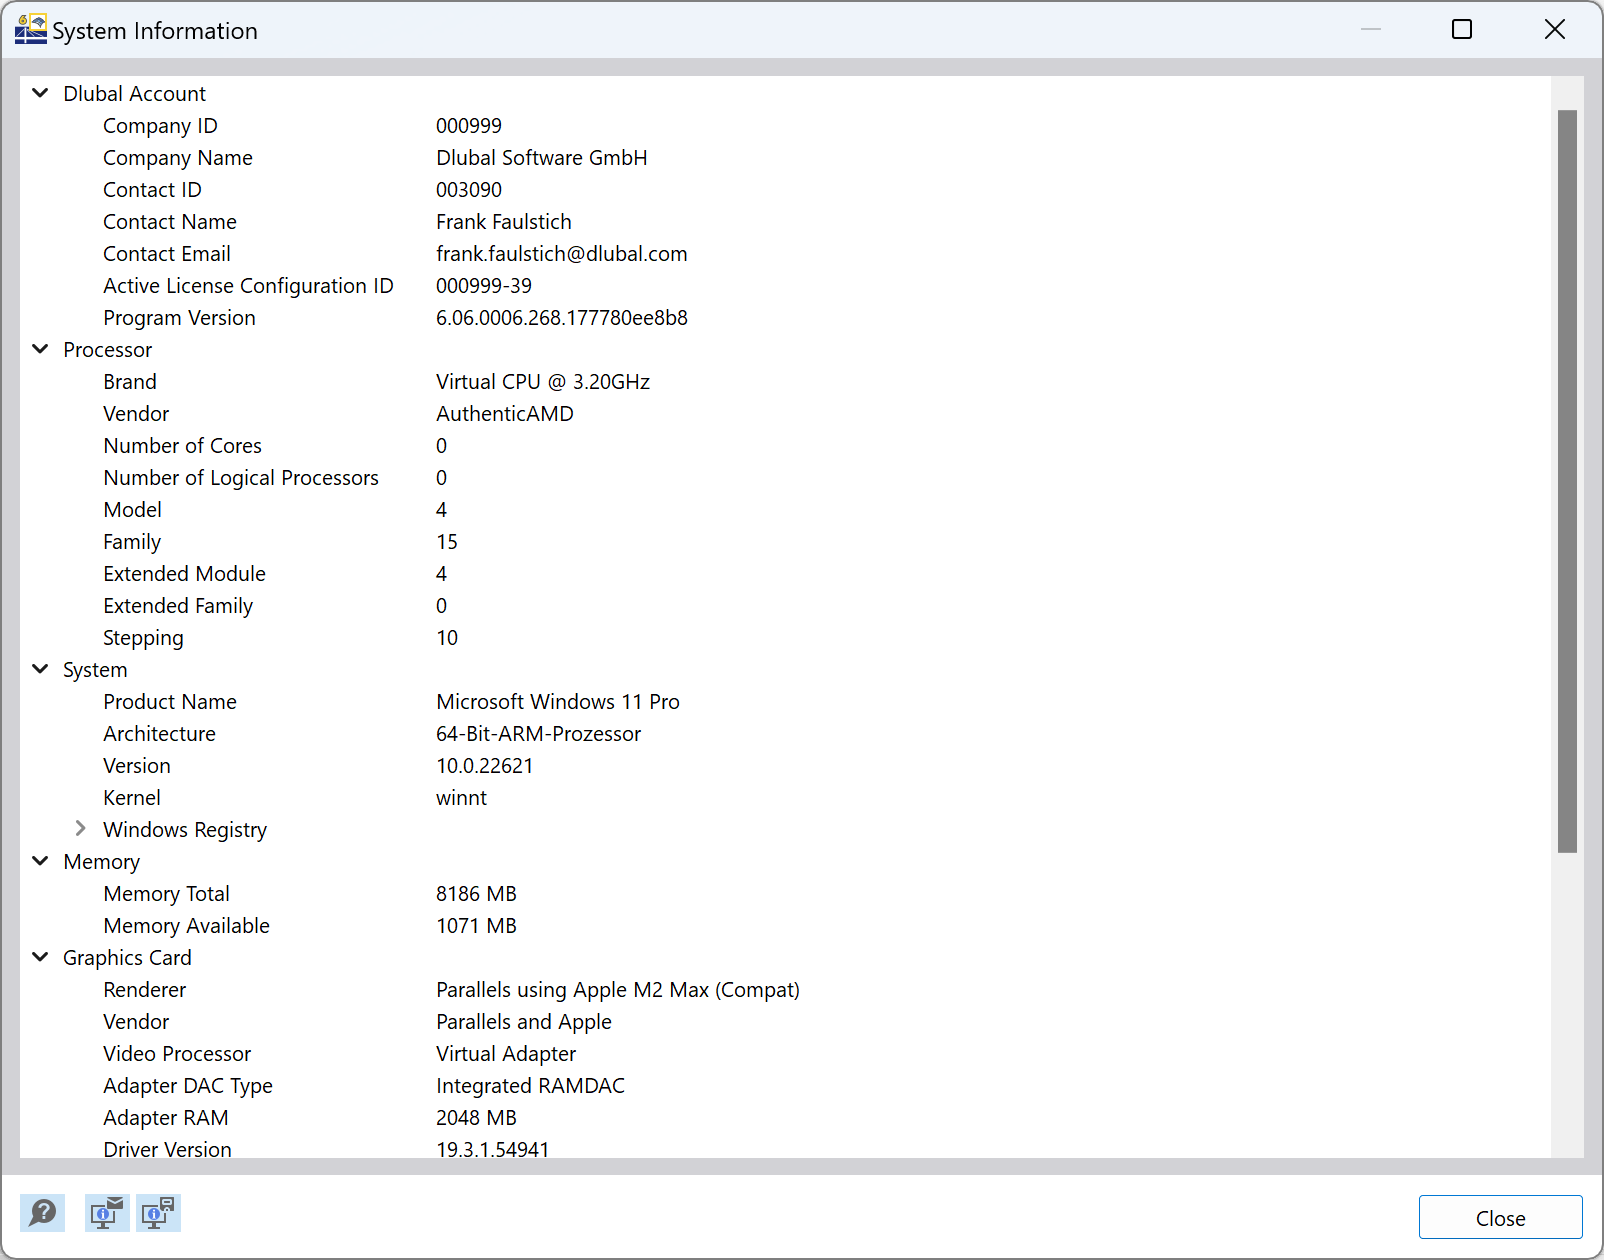Click the value Dlubal Software GmbH
1604x1260 pixels.
tap(541, 157)
